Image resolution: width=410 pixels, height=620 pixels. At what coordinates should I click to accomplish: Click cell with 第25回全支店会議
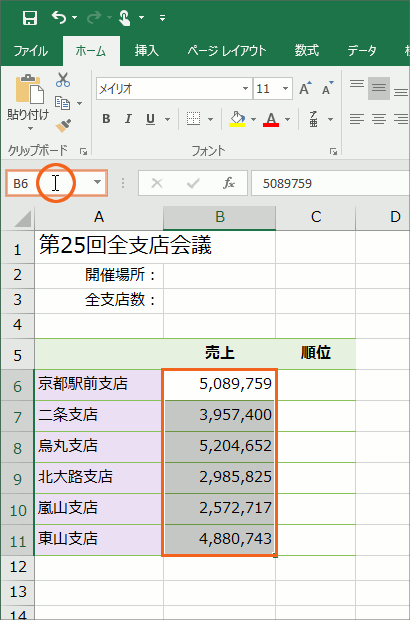point(99,246)
